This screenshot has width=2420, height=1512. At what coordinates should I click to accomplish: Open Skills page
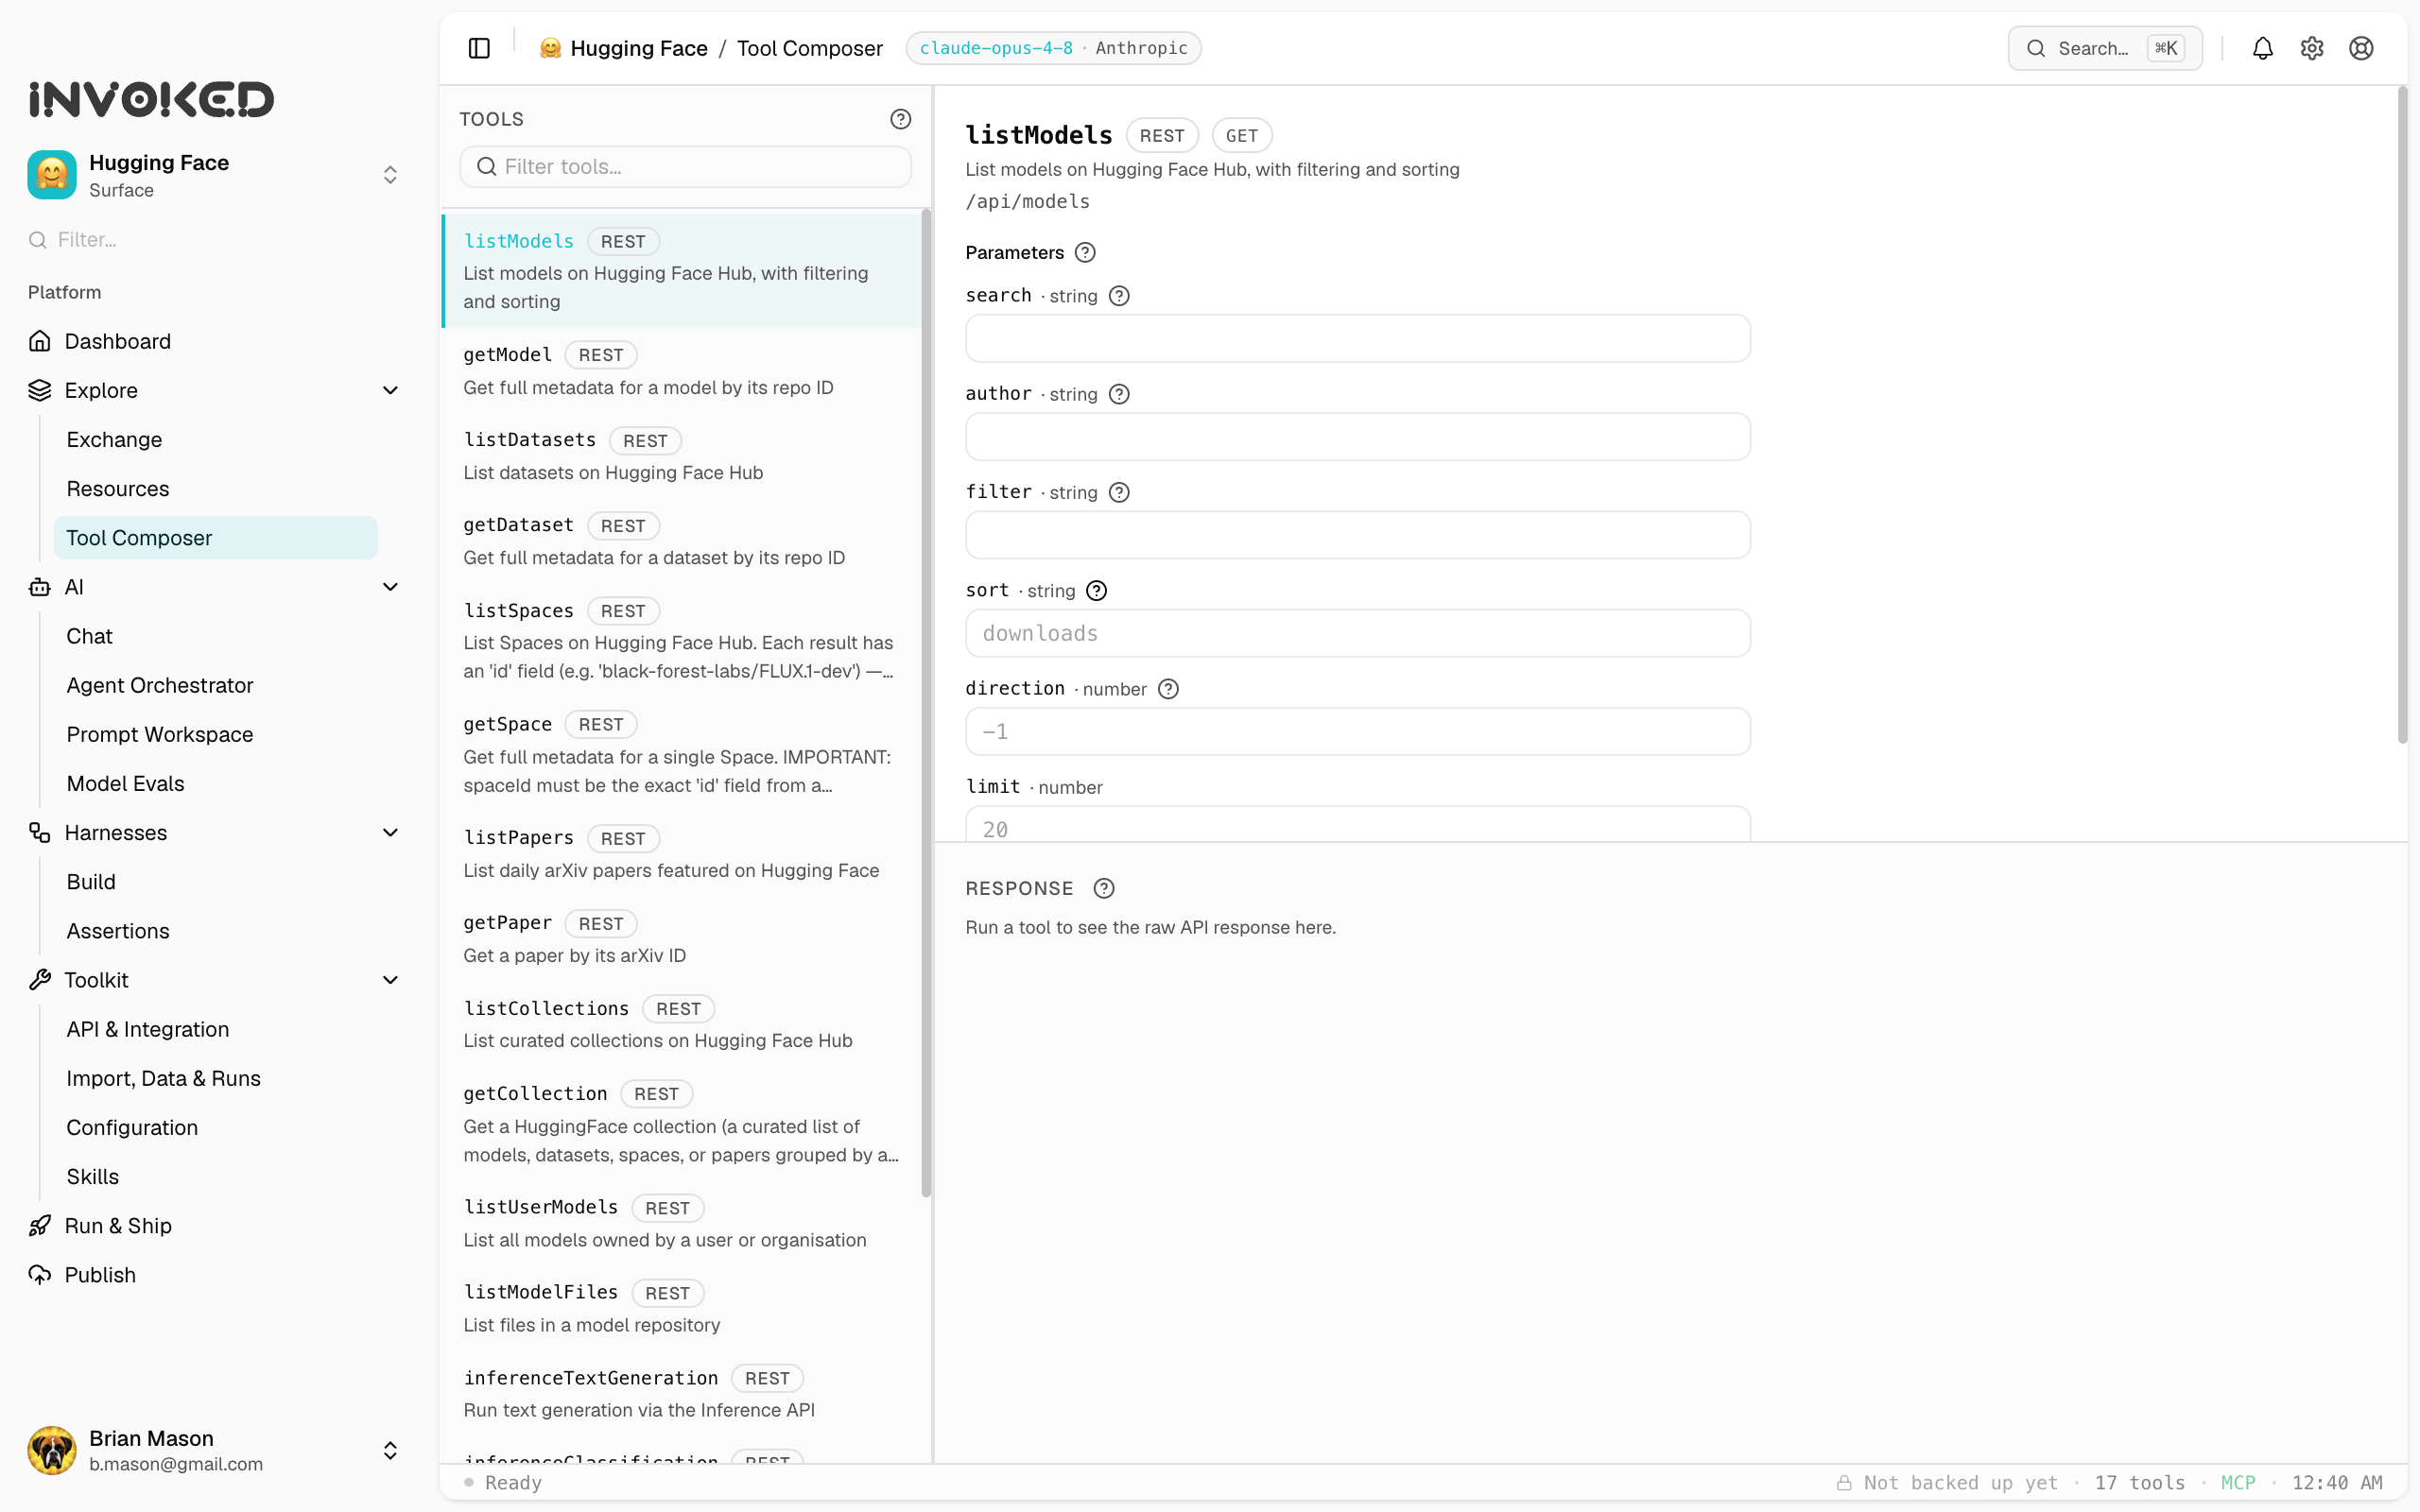93,1176
